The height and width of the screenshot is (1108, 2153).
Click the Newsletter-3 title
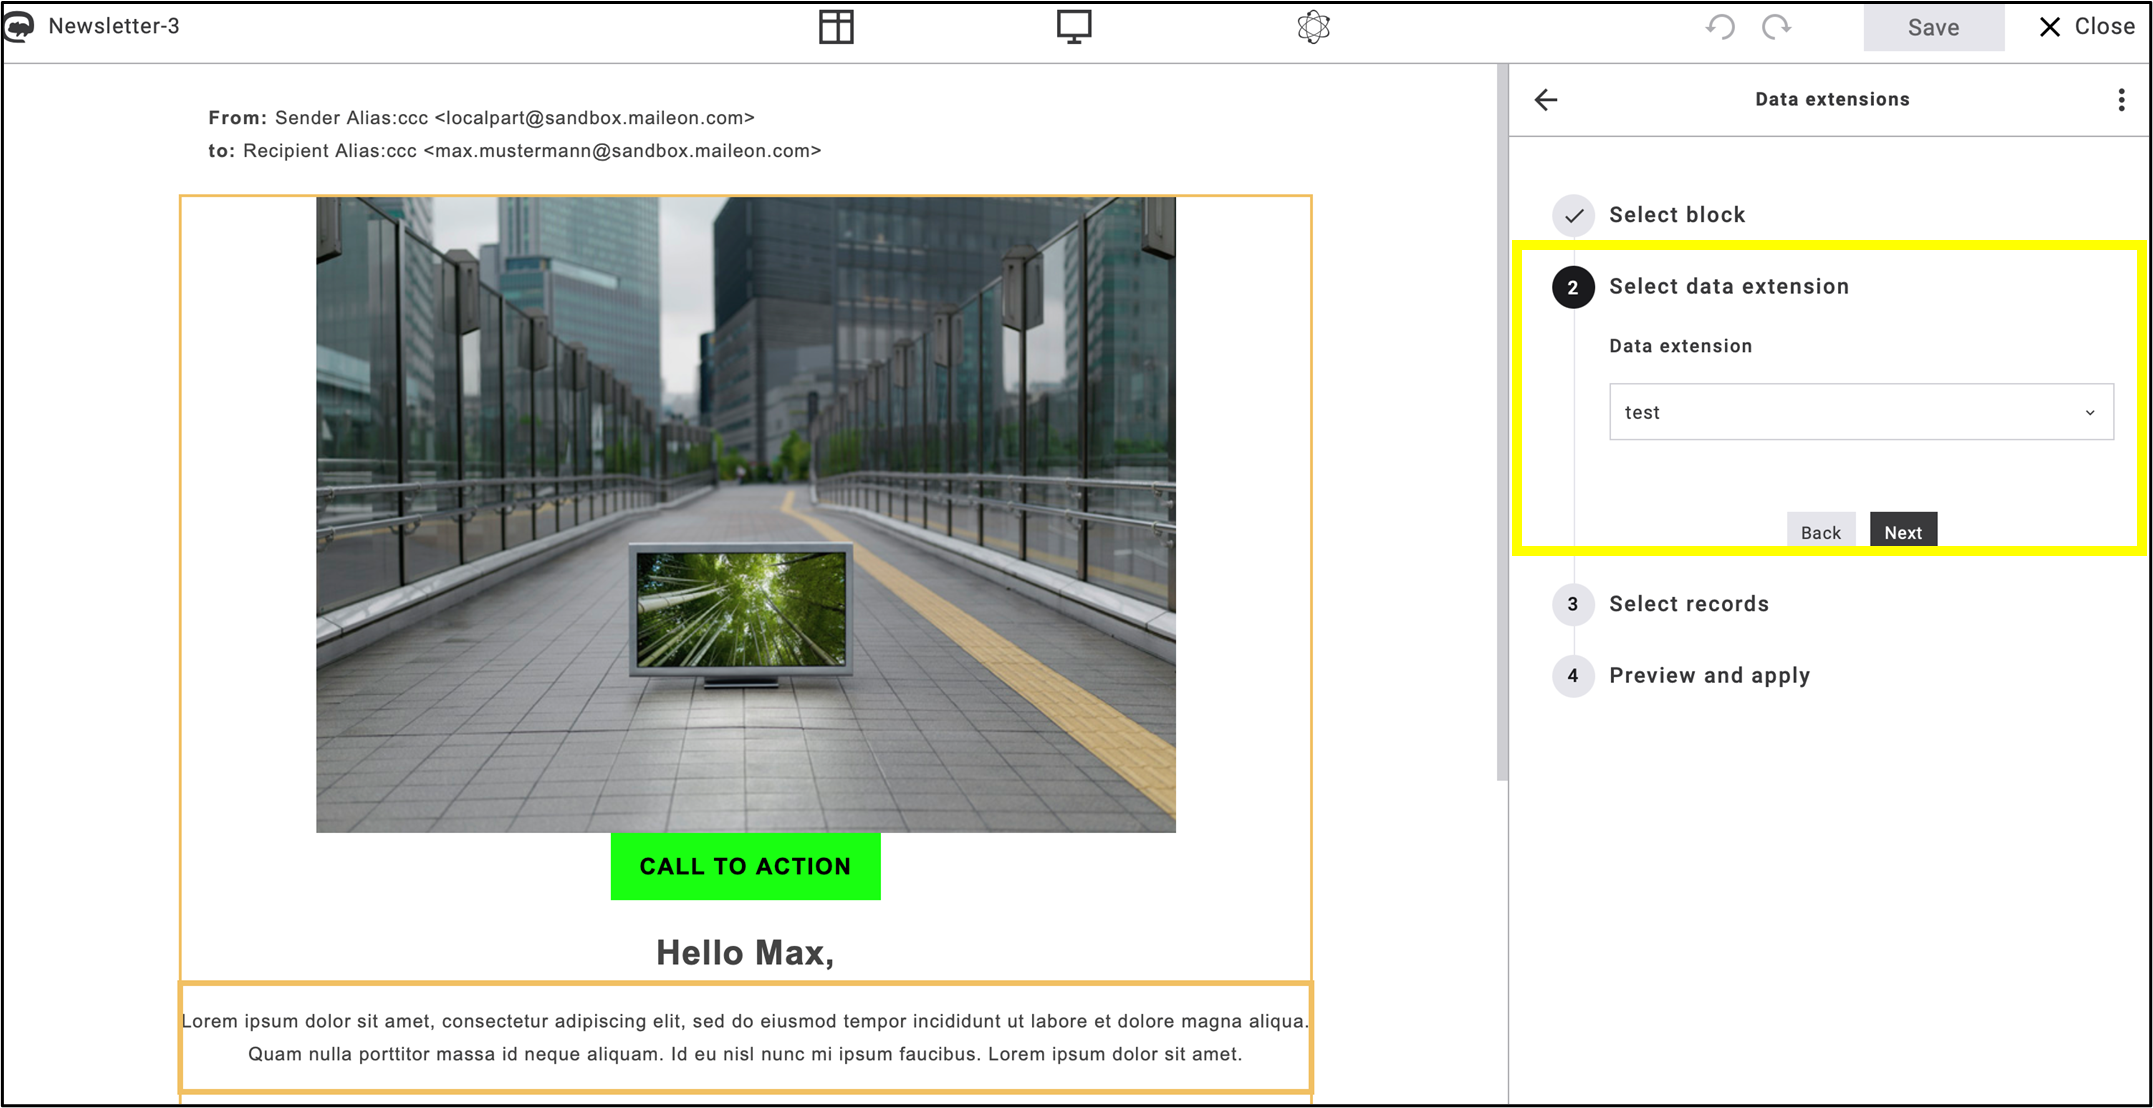[116, 26]
